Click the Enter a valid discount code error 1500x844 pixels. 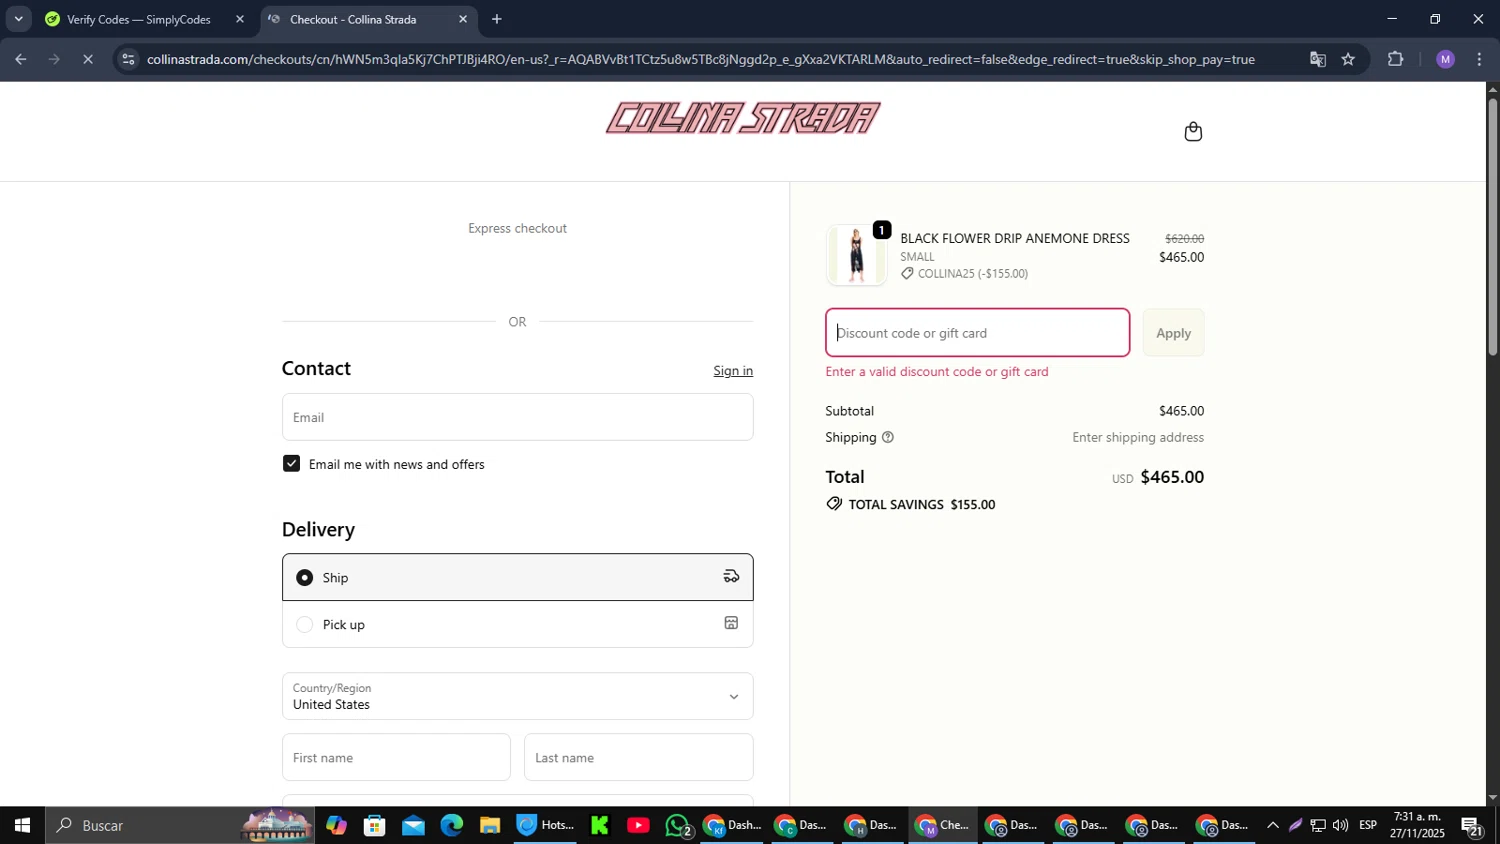[x=937, y=372]
